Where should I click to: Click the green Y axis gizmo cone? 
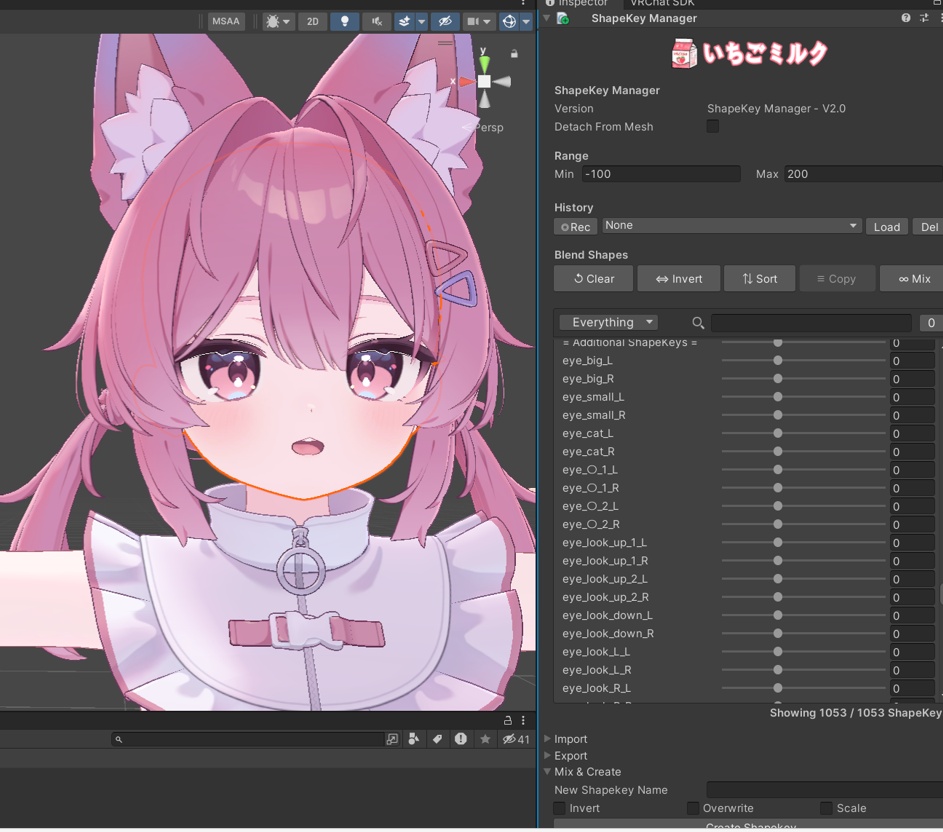point(484,63)
